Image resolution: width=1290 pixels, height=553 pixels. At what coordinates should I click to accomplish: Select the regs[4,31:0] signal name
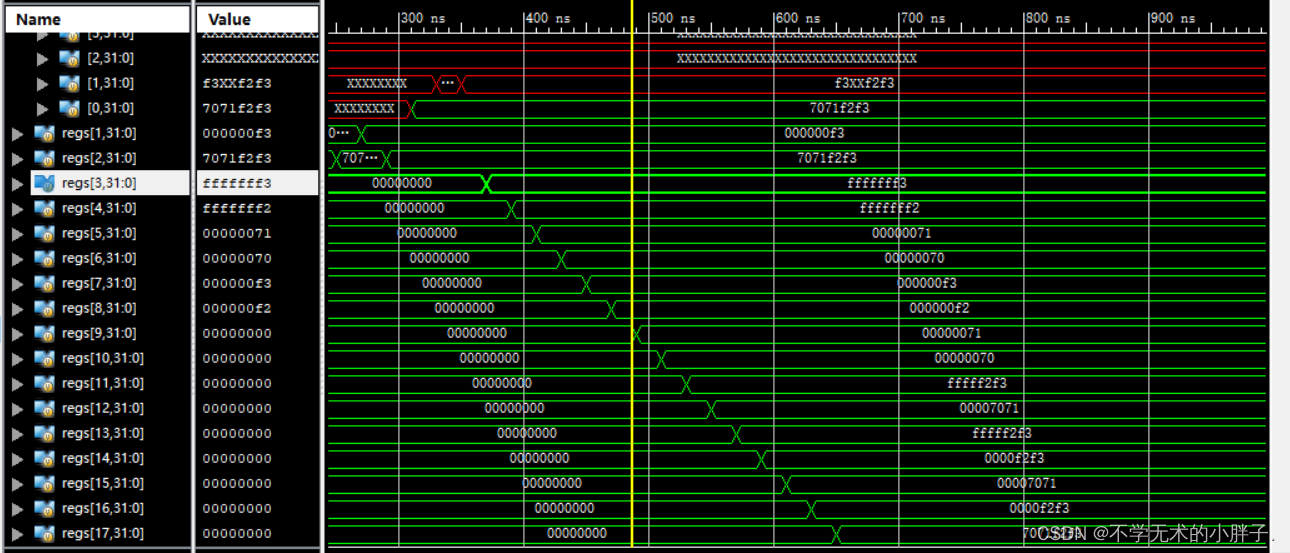coord(99,208)
